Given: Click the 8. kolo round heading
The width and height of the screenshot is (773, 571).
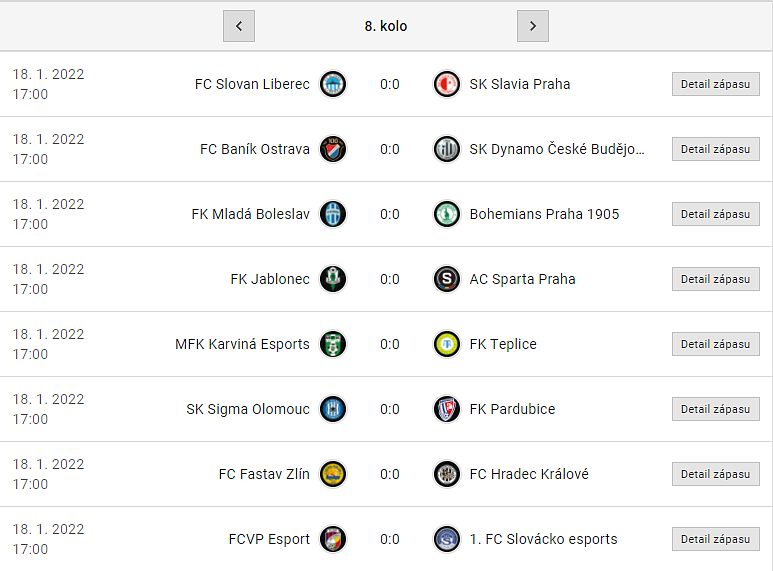Looking at the screenshot, I should (386, 26).
